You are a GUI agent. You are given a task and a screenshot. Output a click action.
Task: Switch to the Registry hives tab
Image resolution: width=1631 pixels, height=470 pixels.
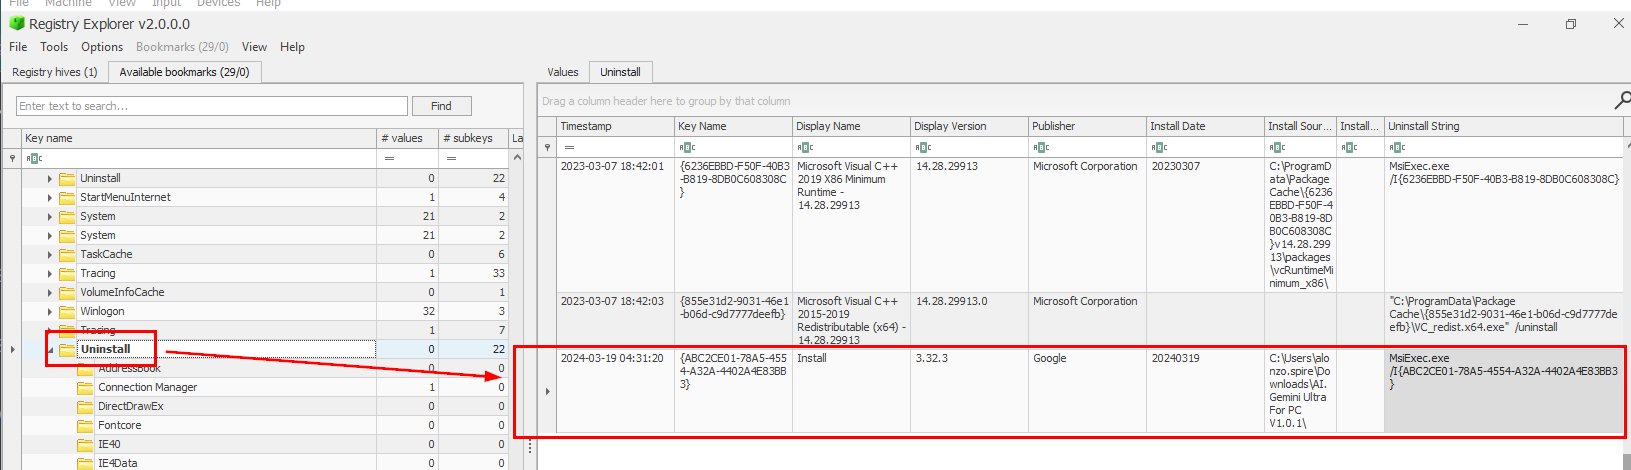tap(55, 72)
